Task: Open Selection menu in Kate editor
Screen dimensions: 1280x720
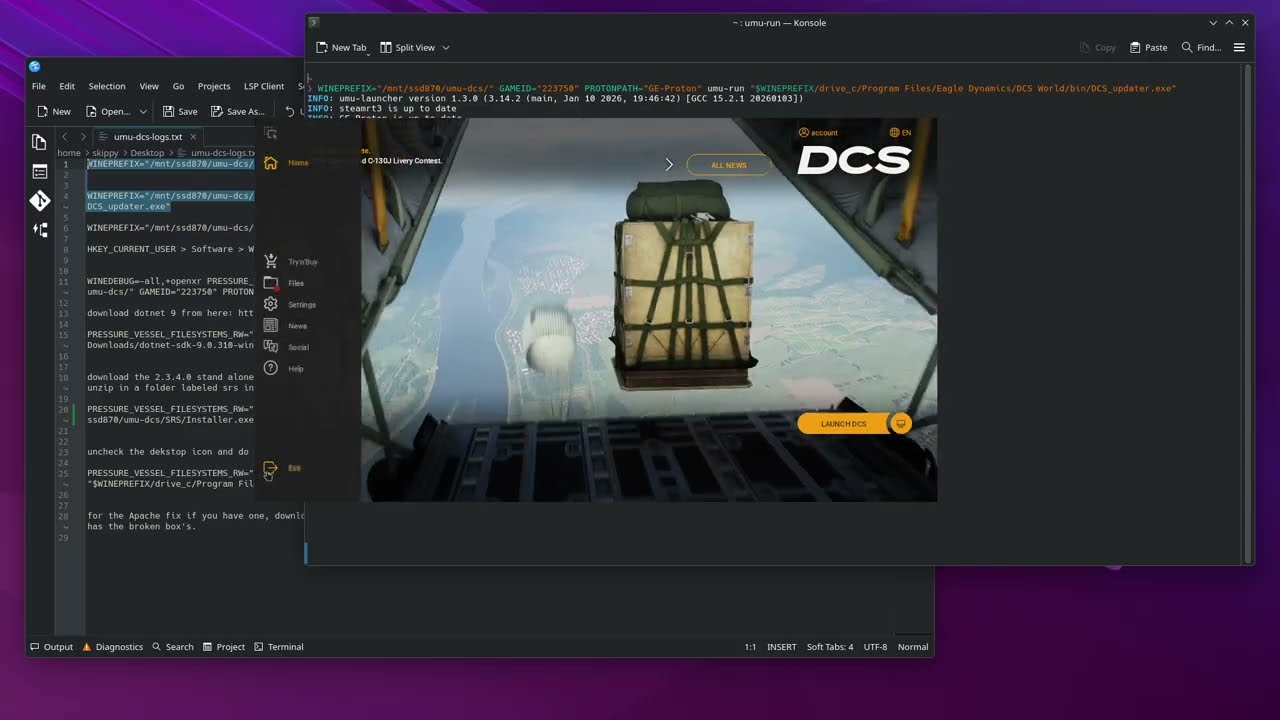Action: [107, 86]
